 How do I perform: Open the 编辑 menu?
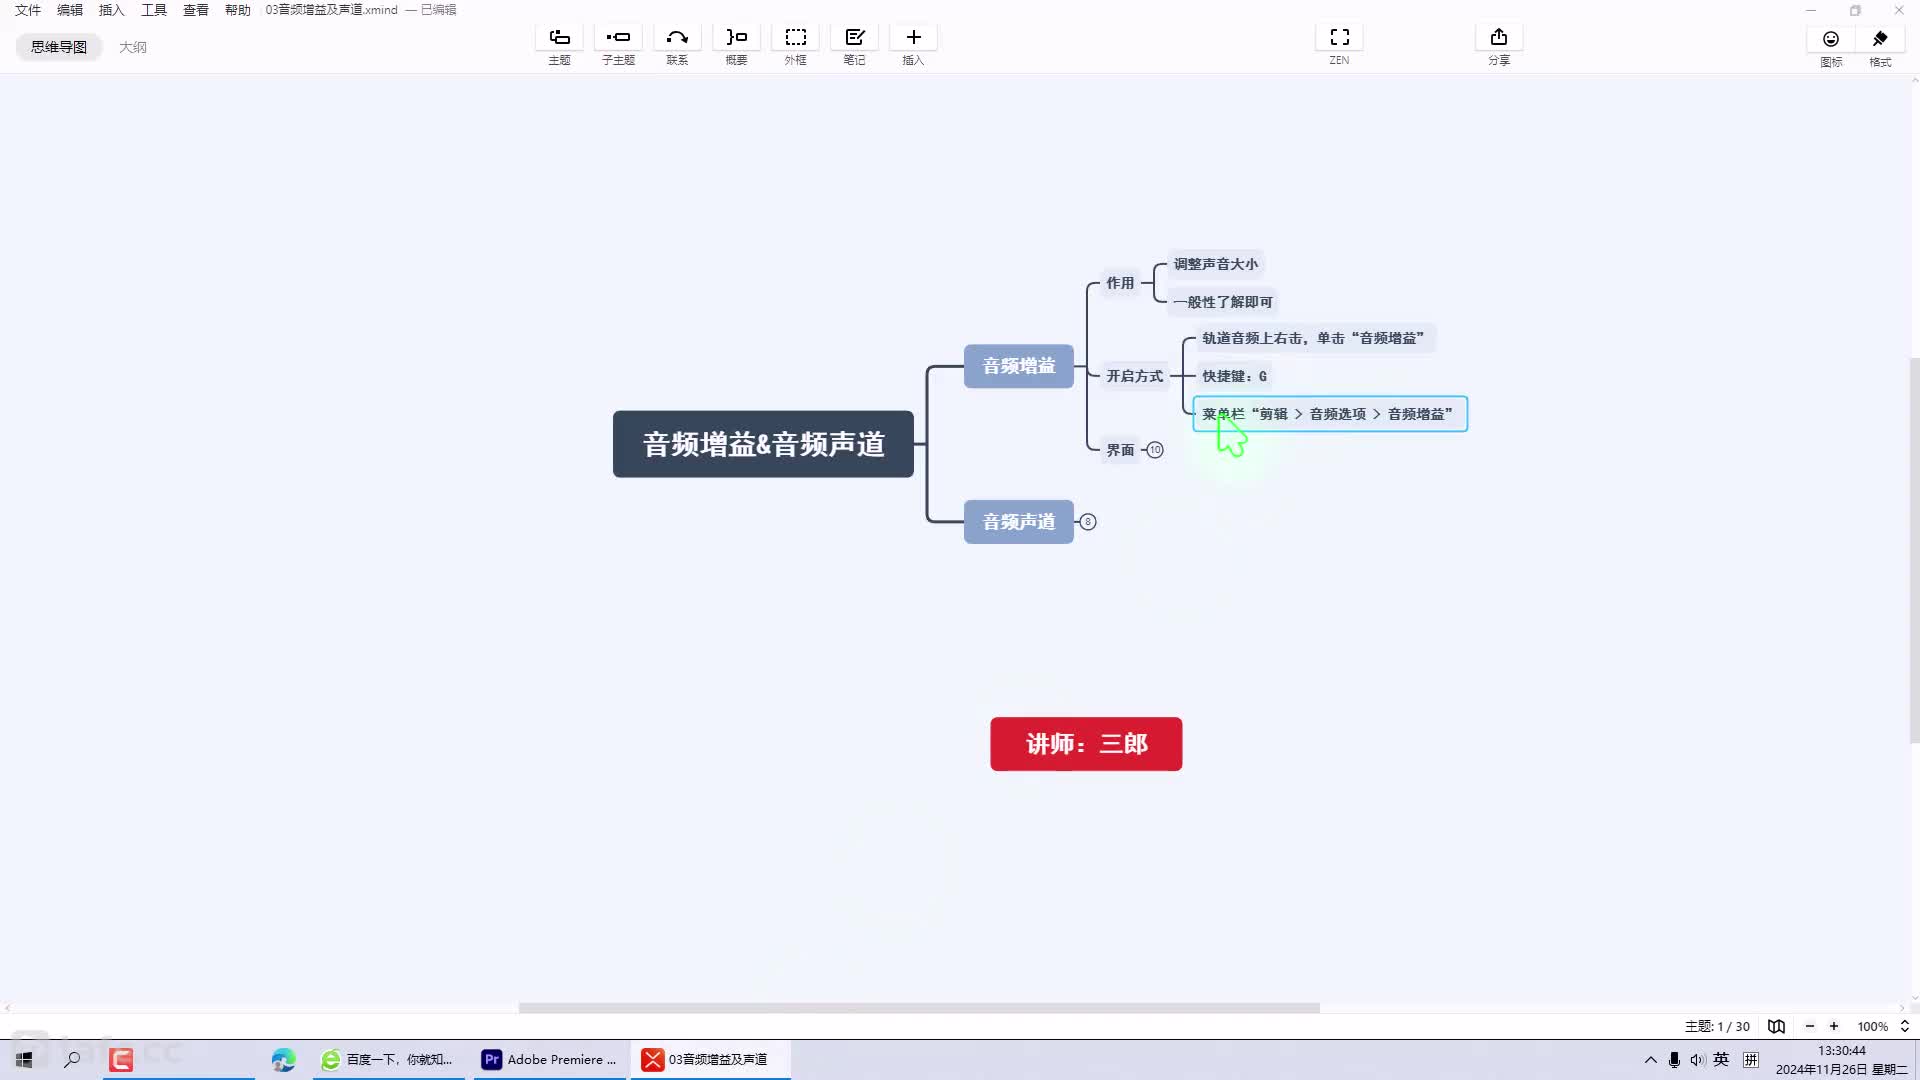70,10
